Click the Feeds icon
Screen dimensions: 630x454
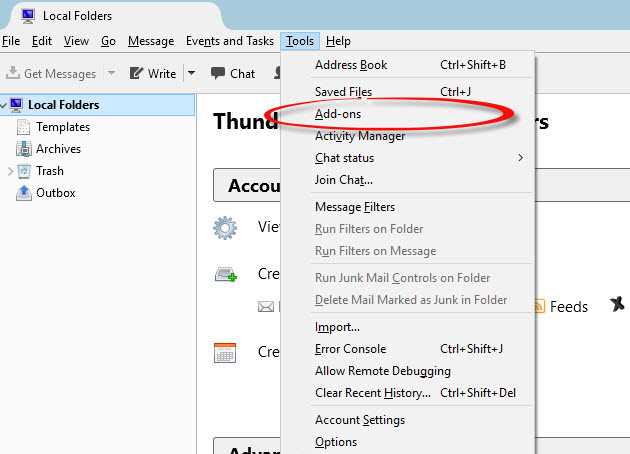(x=539, y=307)
